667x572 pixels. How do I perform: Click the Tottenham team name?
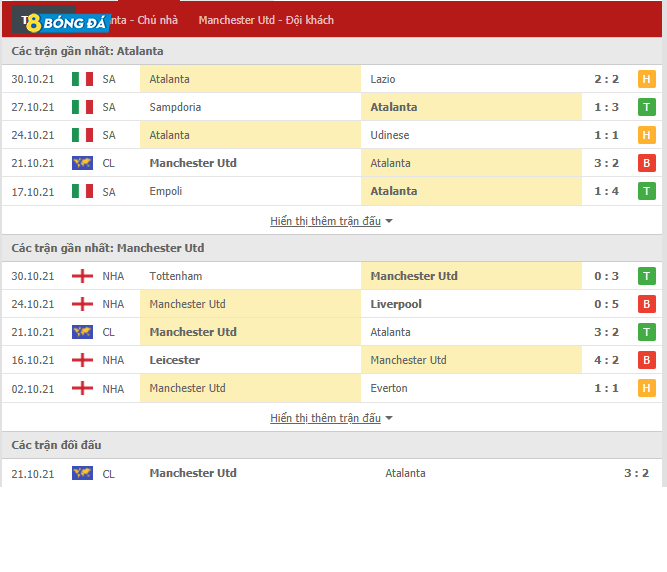click(175, 276)
